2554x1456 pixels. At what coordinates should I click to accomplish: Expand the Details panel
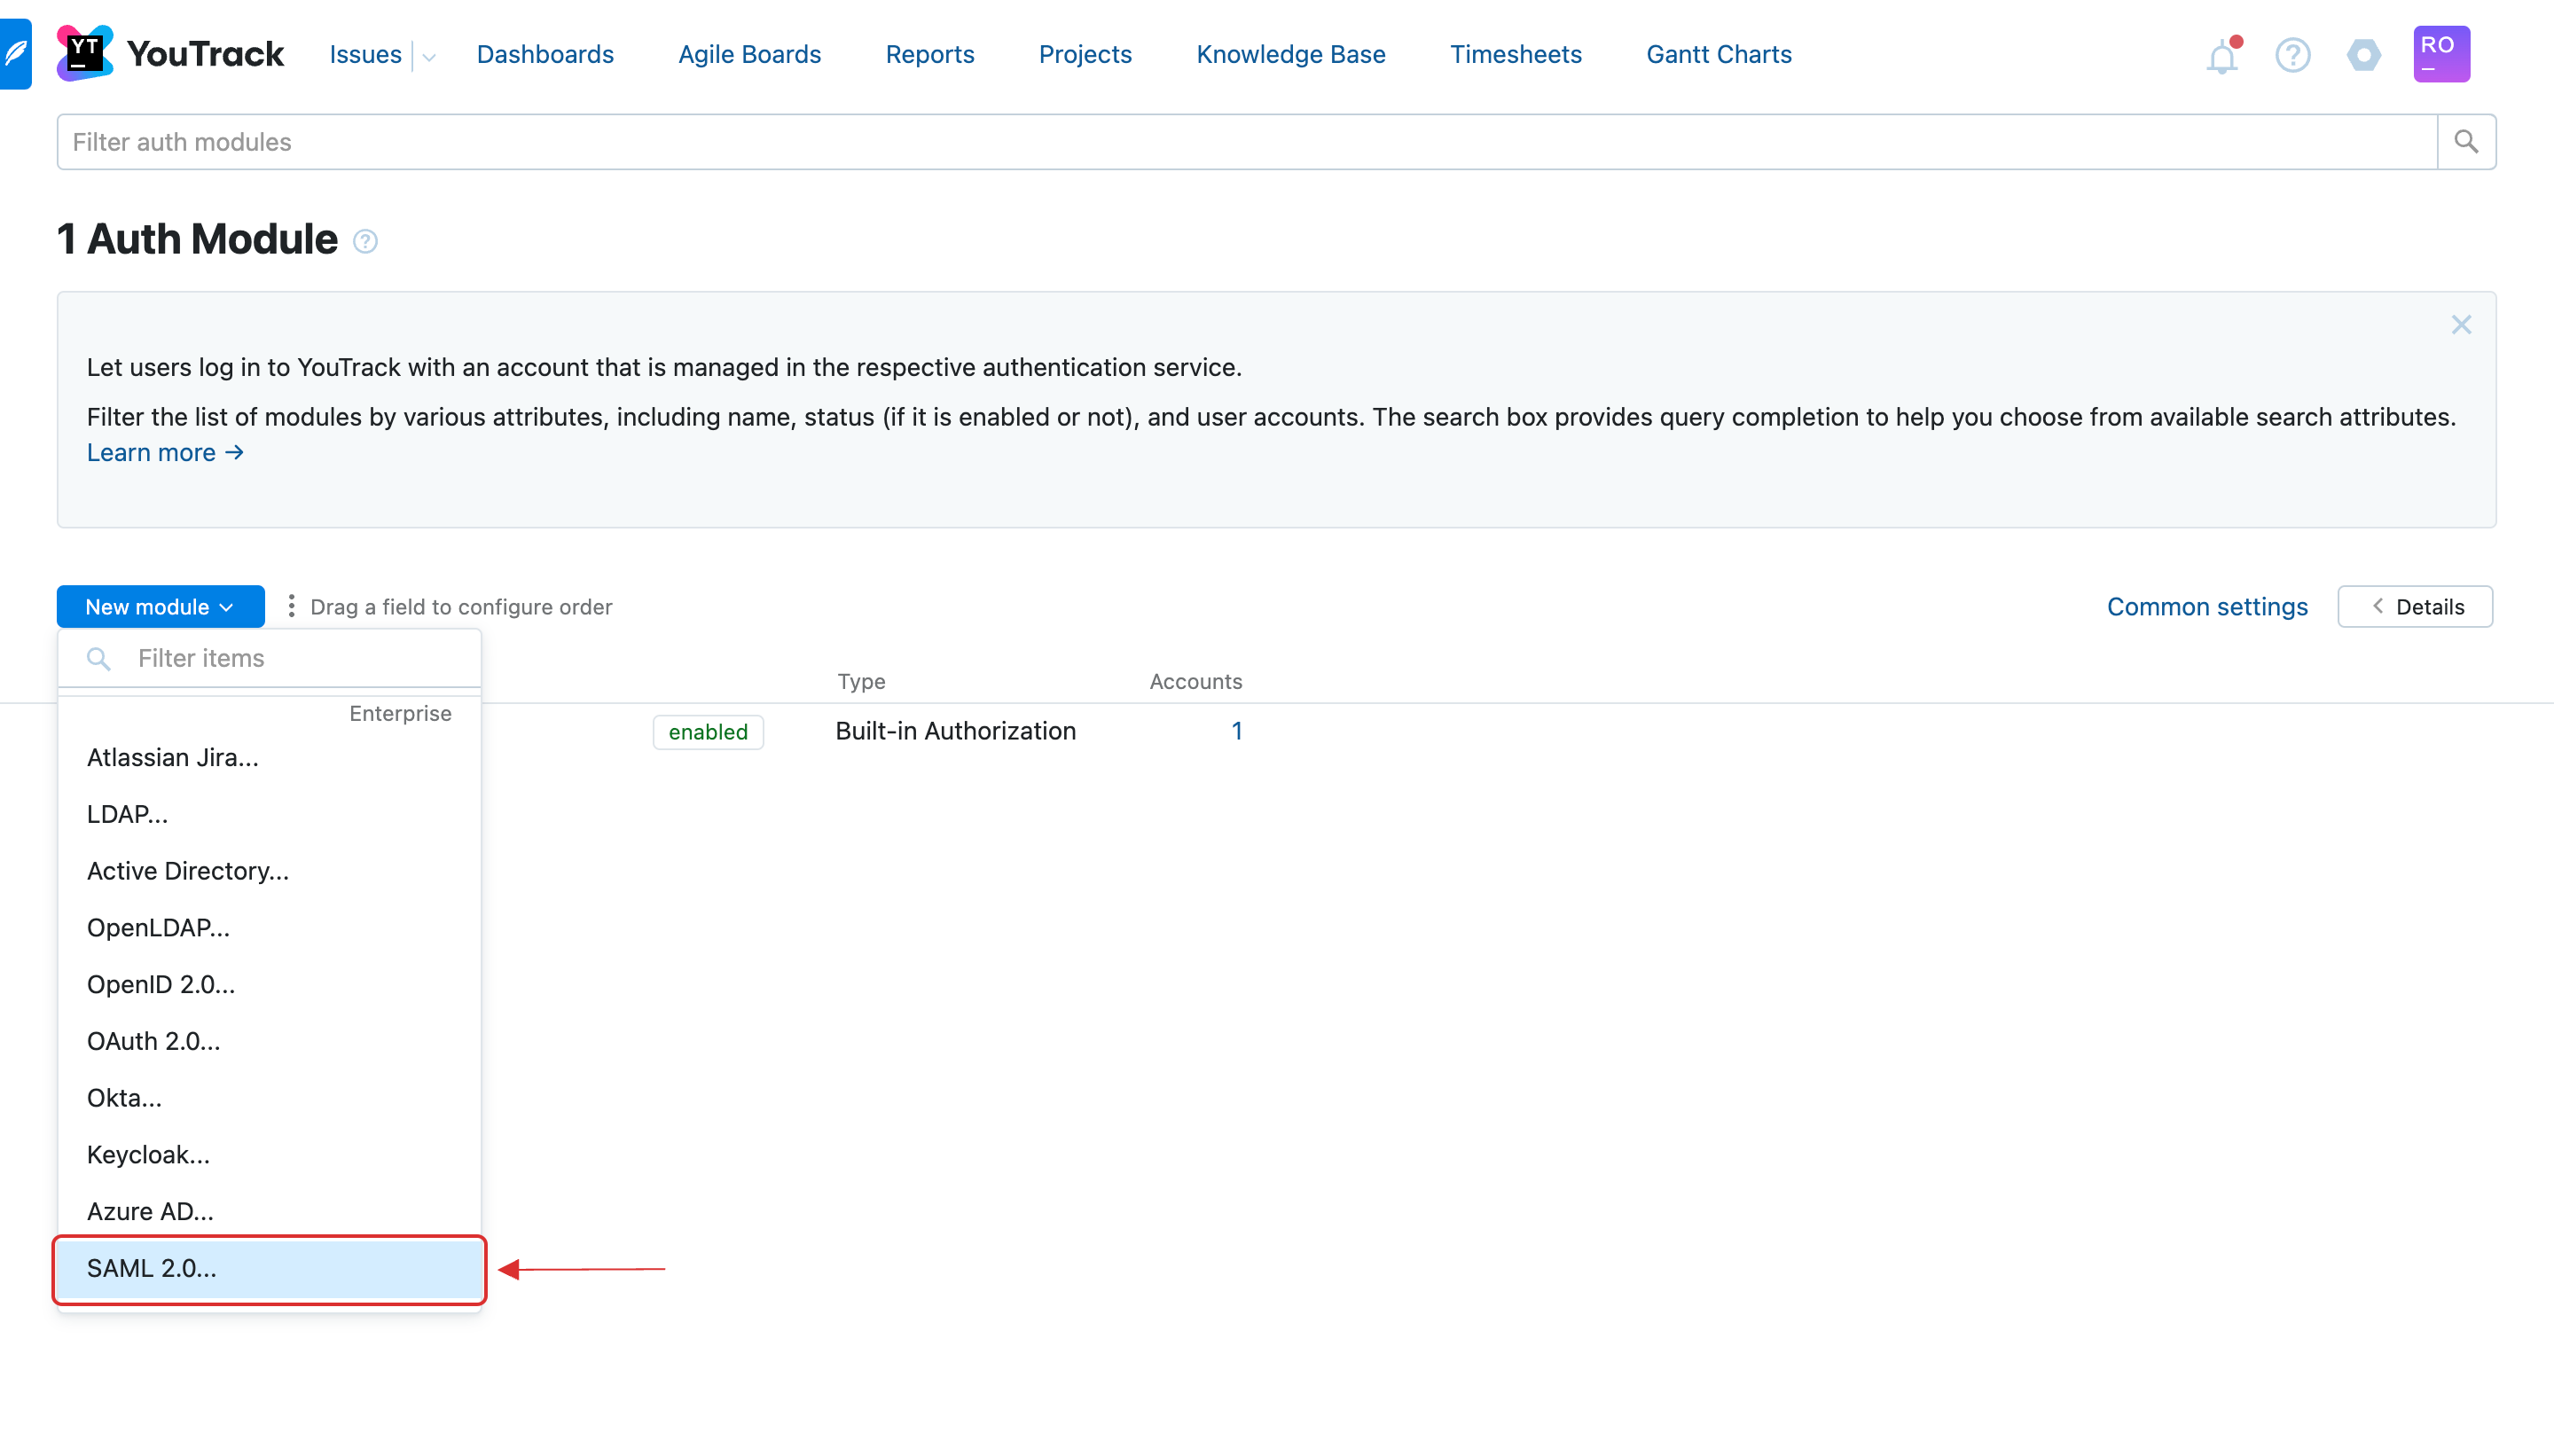[x=2414, y=606]
